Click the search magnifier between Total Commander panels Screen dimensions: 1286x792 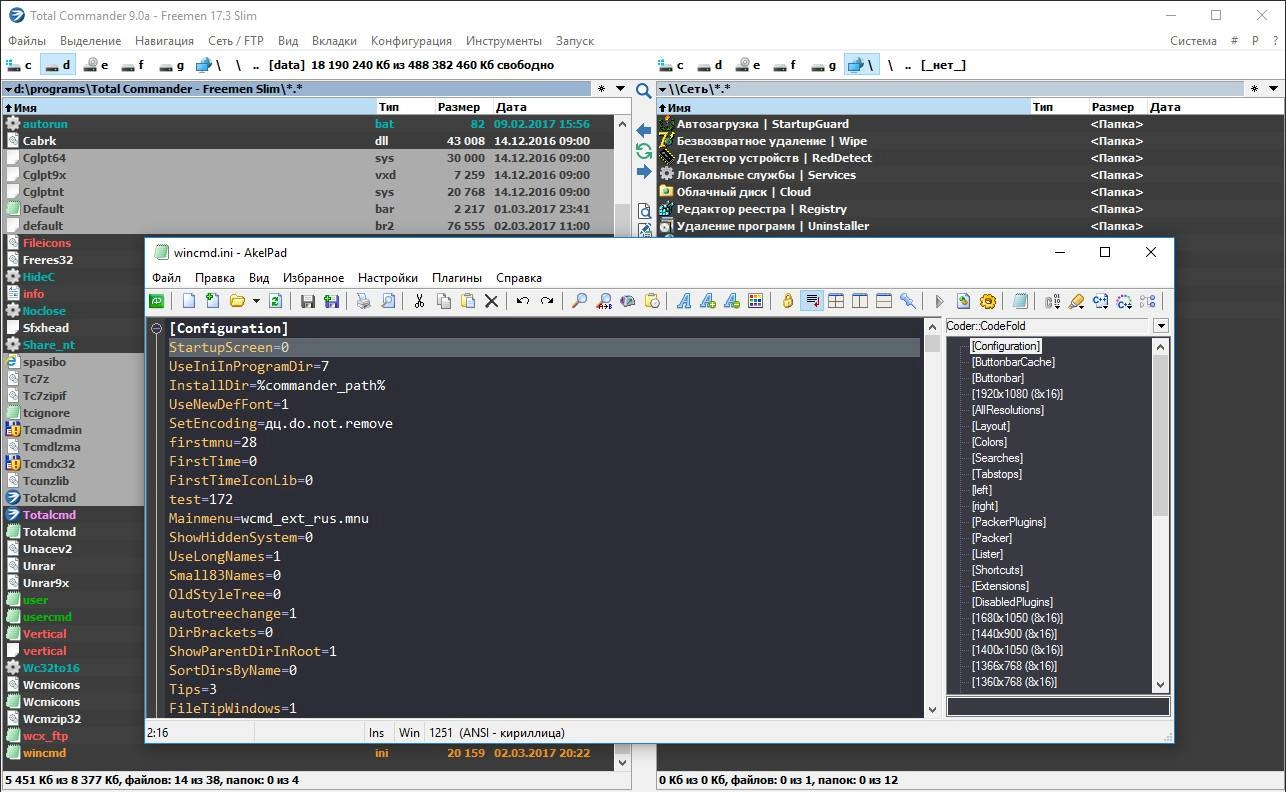click(644, 90)
